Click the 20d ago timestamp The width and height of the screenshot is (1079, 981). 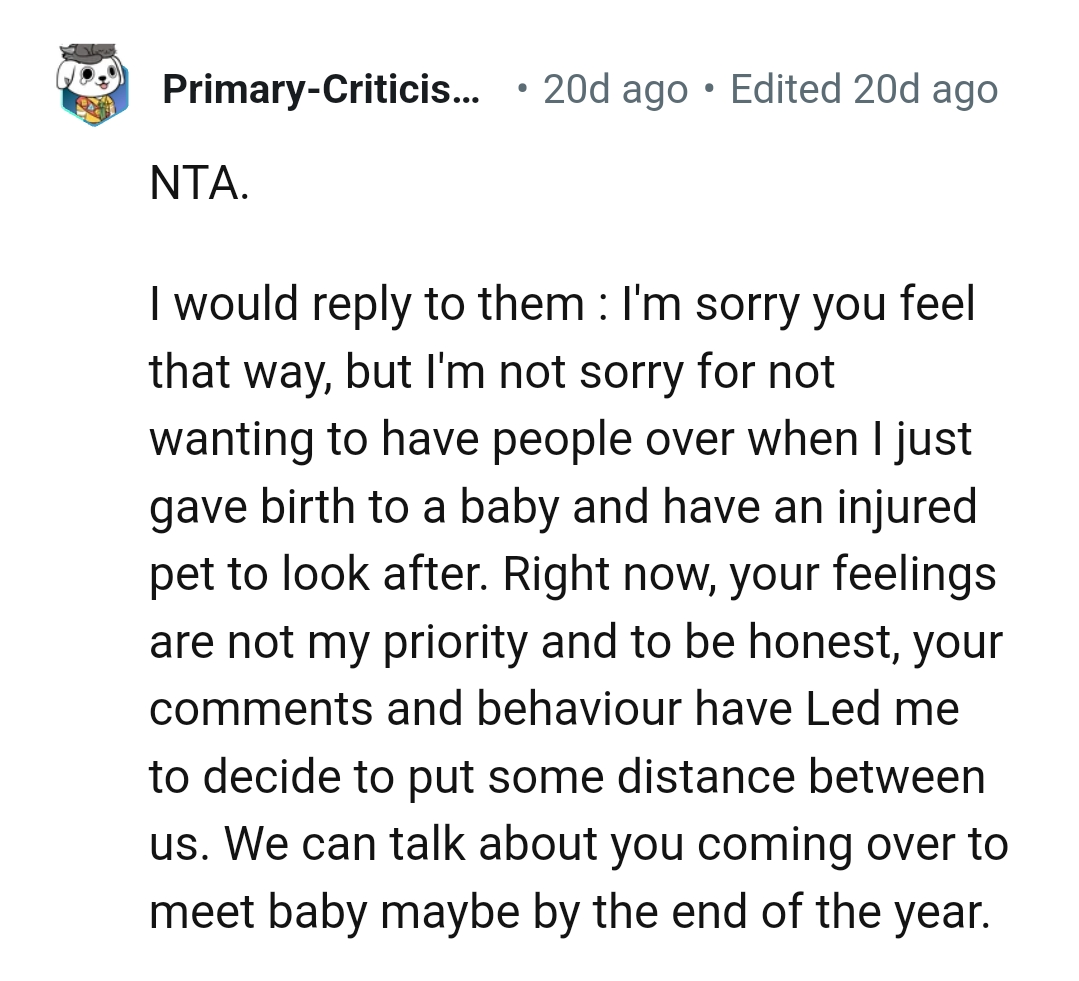point(612,88)
